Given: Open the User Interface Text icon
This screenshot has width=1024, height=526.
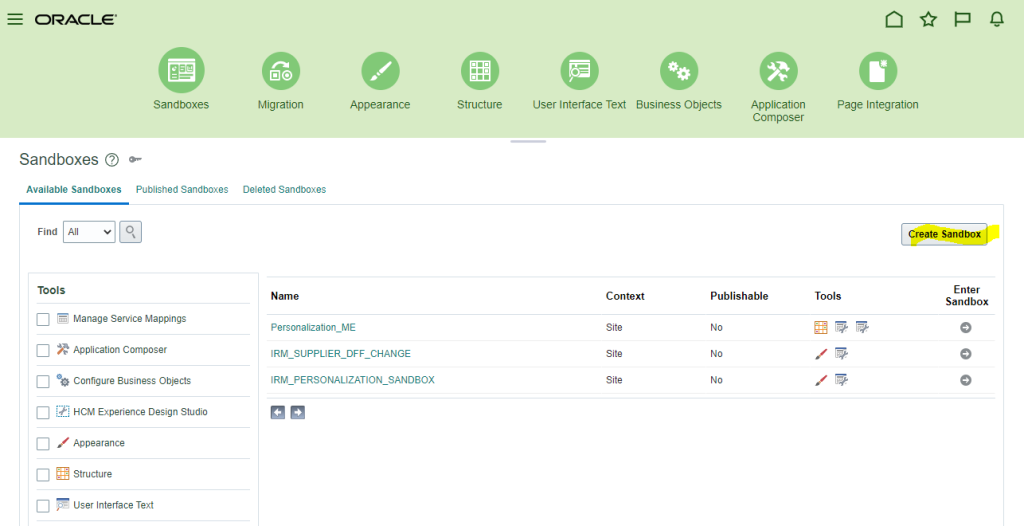Looking at the screenshot, I should pyautogui.click(x=579, y=71).
